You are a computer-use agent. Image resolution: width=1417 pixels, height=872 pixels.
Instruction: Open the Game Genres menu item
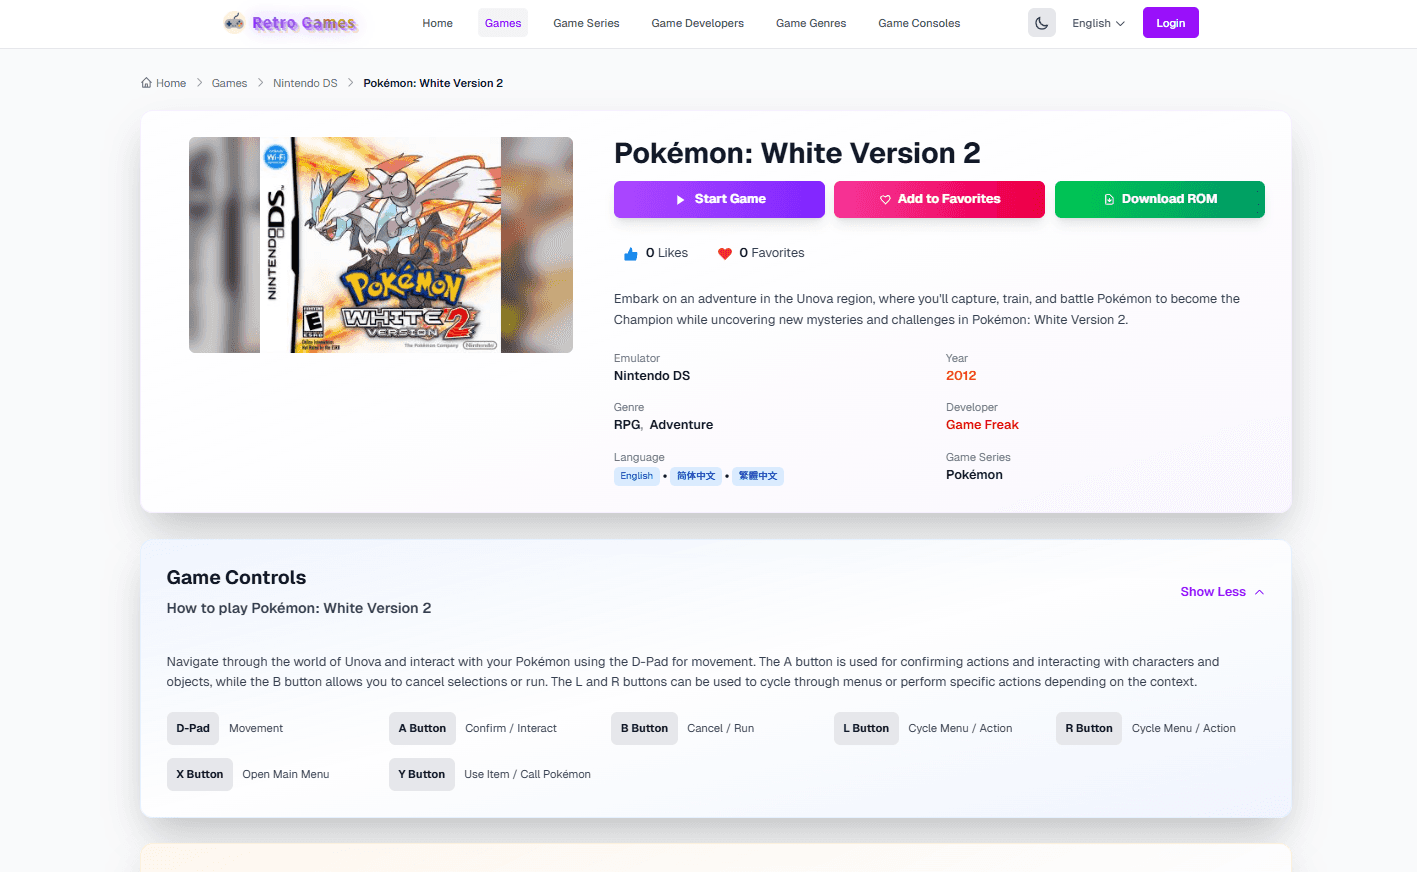click(811, 23)
